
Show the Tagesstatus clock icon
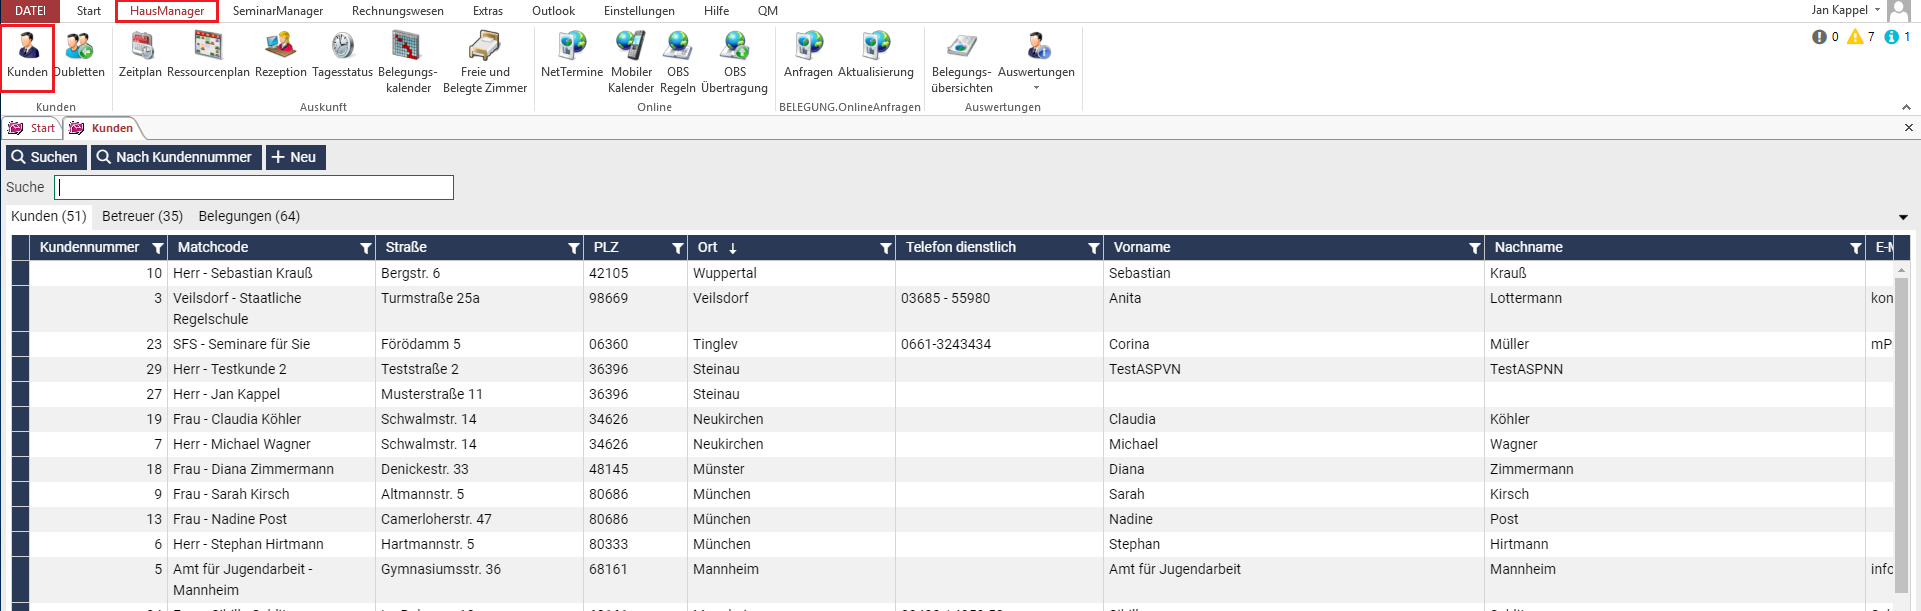[342, 55]
